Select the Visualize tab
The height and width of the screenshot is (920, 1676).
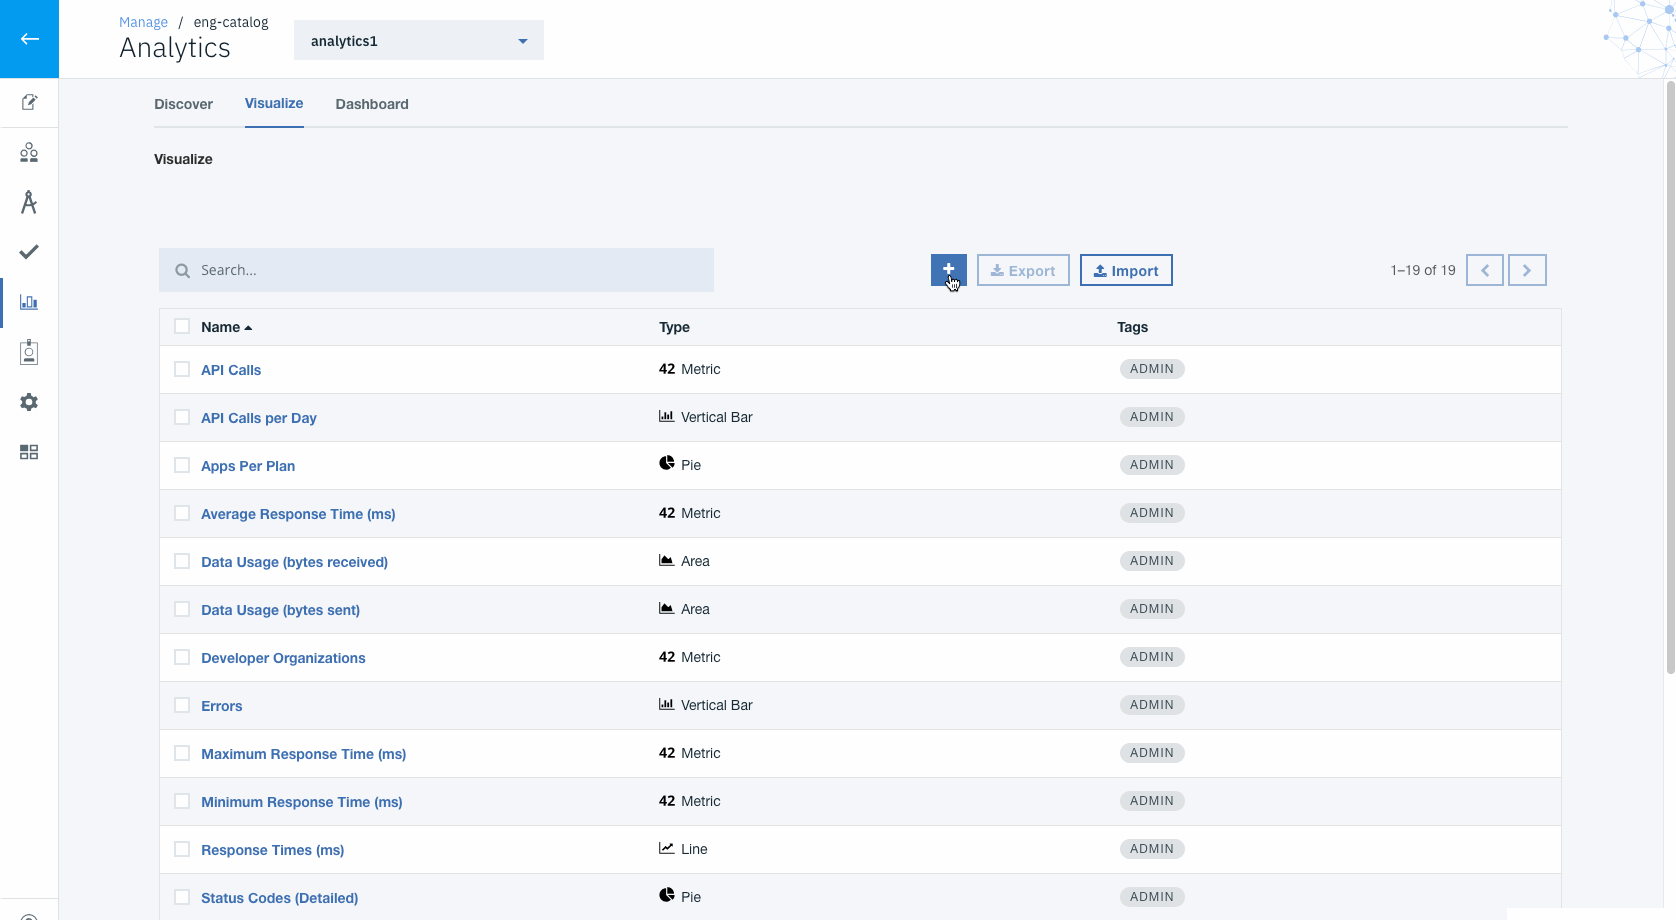point(274,103)
